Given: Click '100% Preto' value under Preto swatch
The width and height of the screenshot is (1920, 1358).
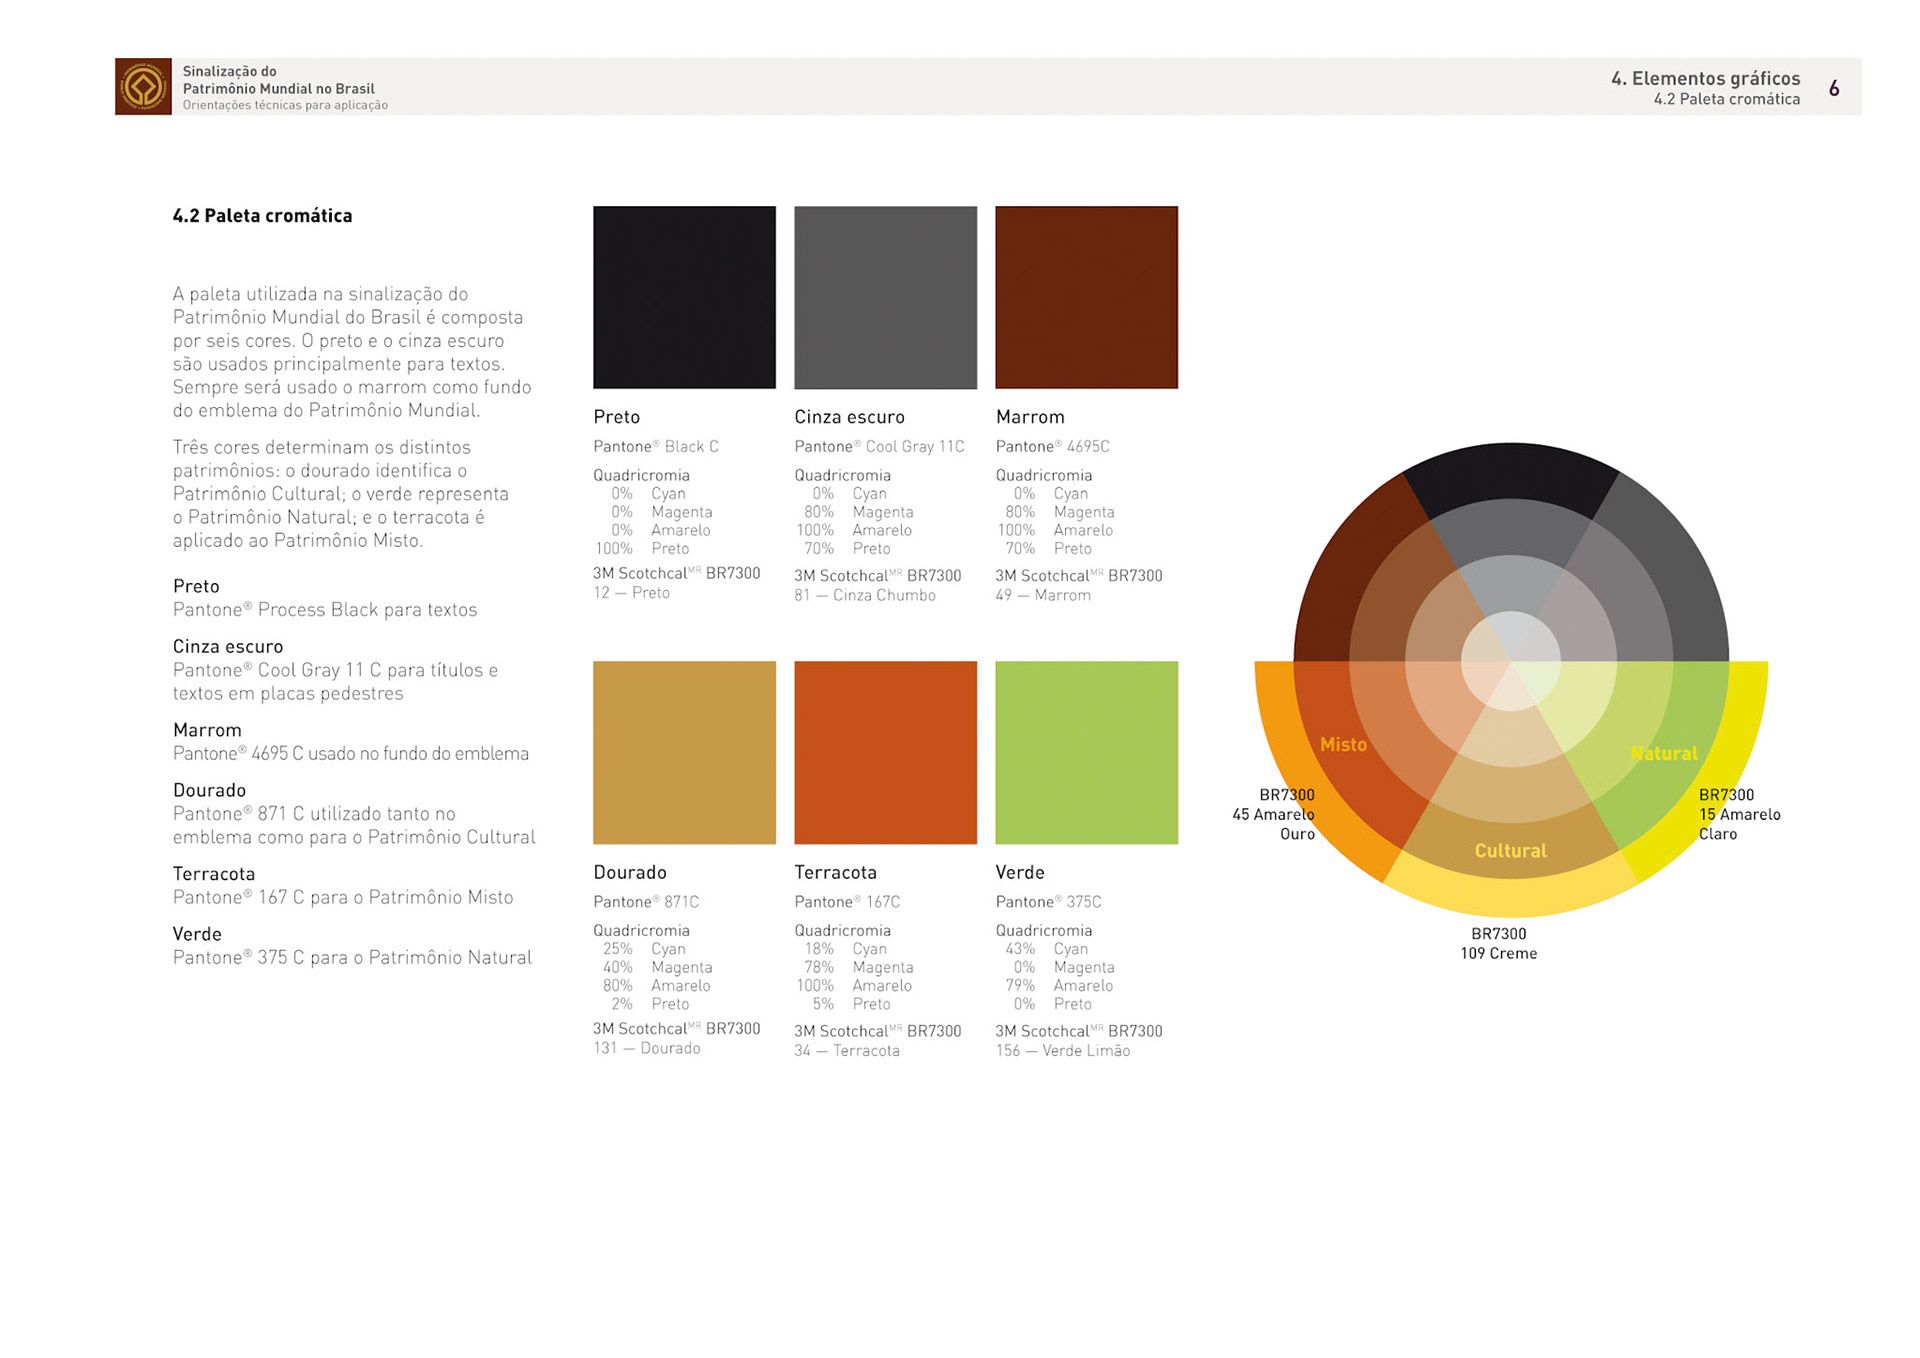Looking at the screenshot, I should pos(642,548).
